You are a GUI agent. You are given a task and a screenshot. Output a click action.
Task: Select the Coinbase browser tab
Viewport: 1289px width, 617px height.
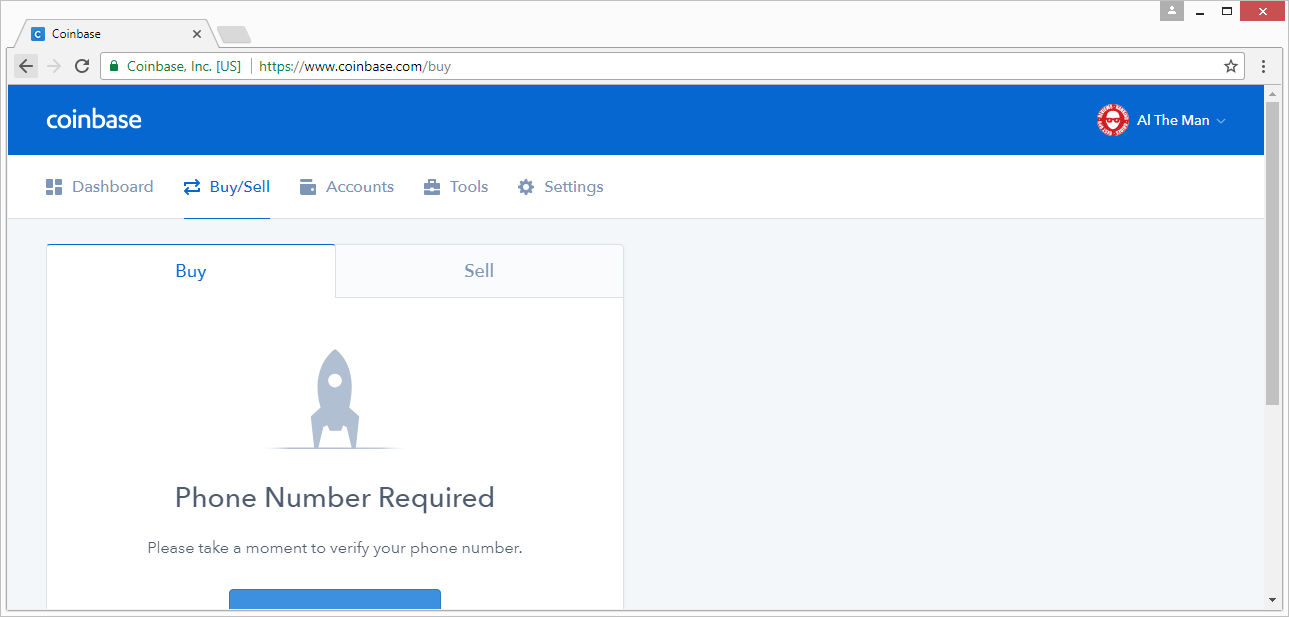coord(117,34)
